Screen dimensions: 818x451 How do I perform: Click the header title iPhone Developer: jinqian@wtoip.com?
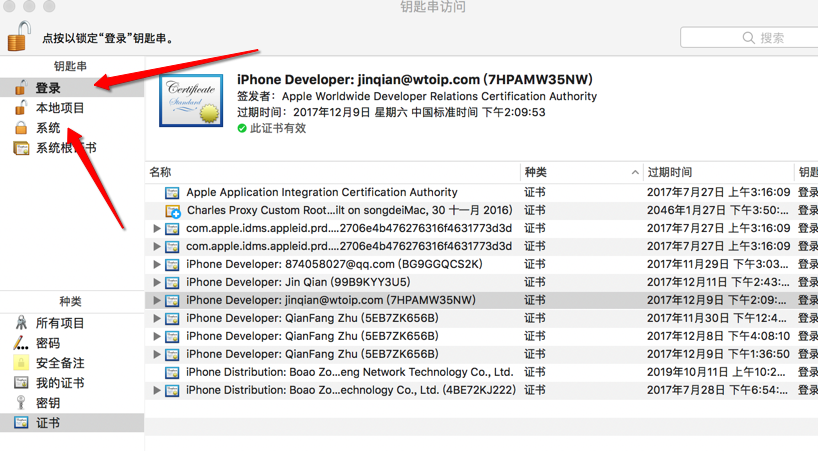(415, 79)
